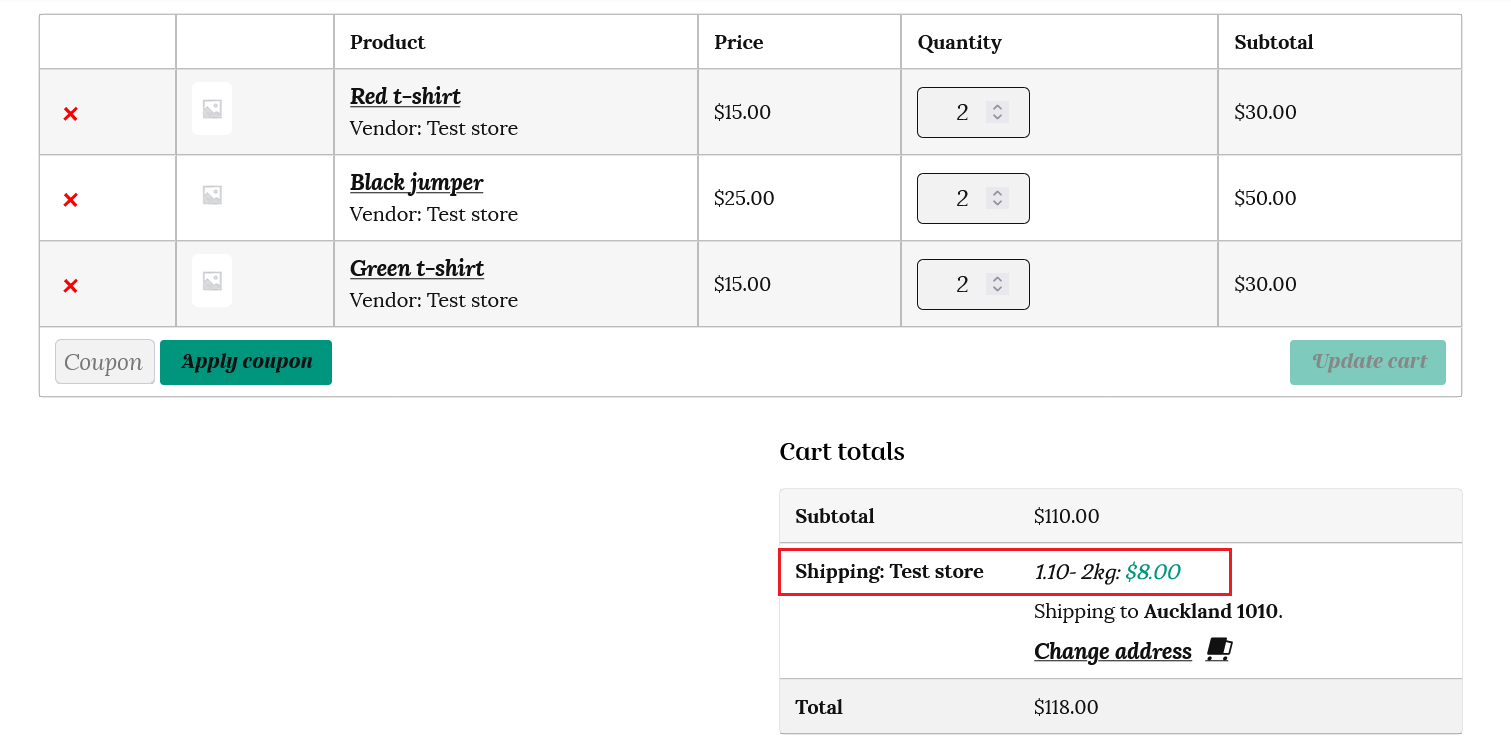
Task: Remove Green t-shirt from cart
Action: tap(70, 286)
